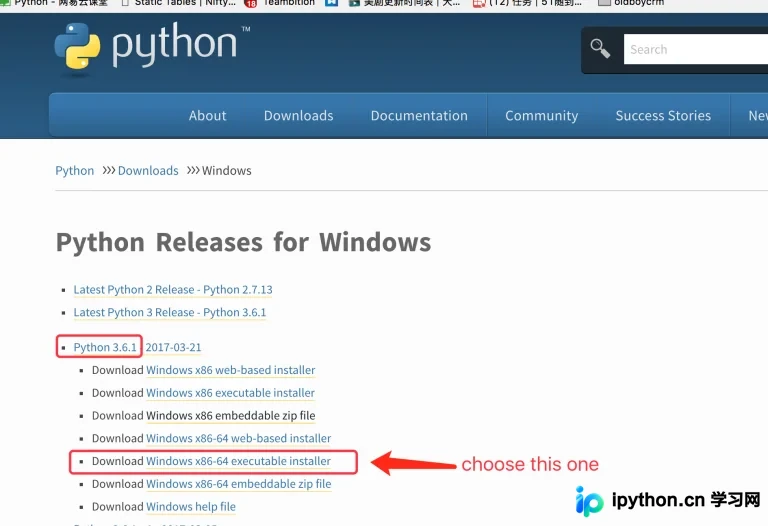Screen dimensions: 768x526
Task: Focus the Search input field
Action: point(696,49)
